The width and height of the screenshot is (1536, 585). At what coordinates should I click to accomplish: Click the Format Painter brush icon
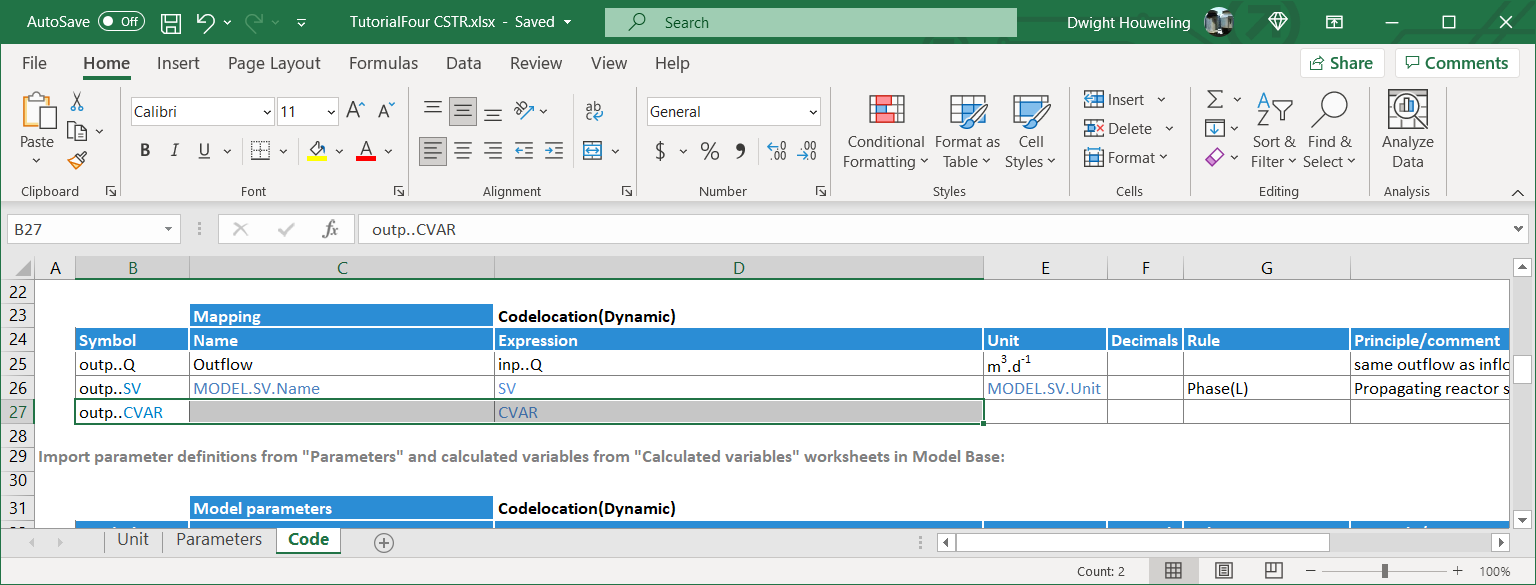tap(77, 160)
